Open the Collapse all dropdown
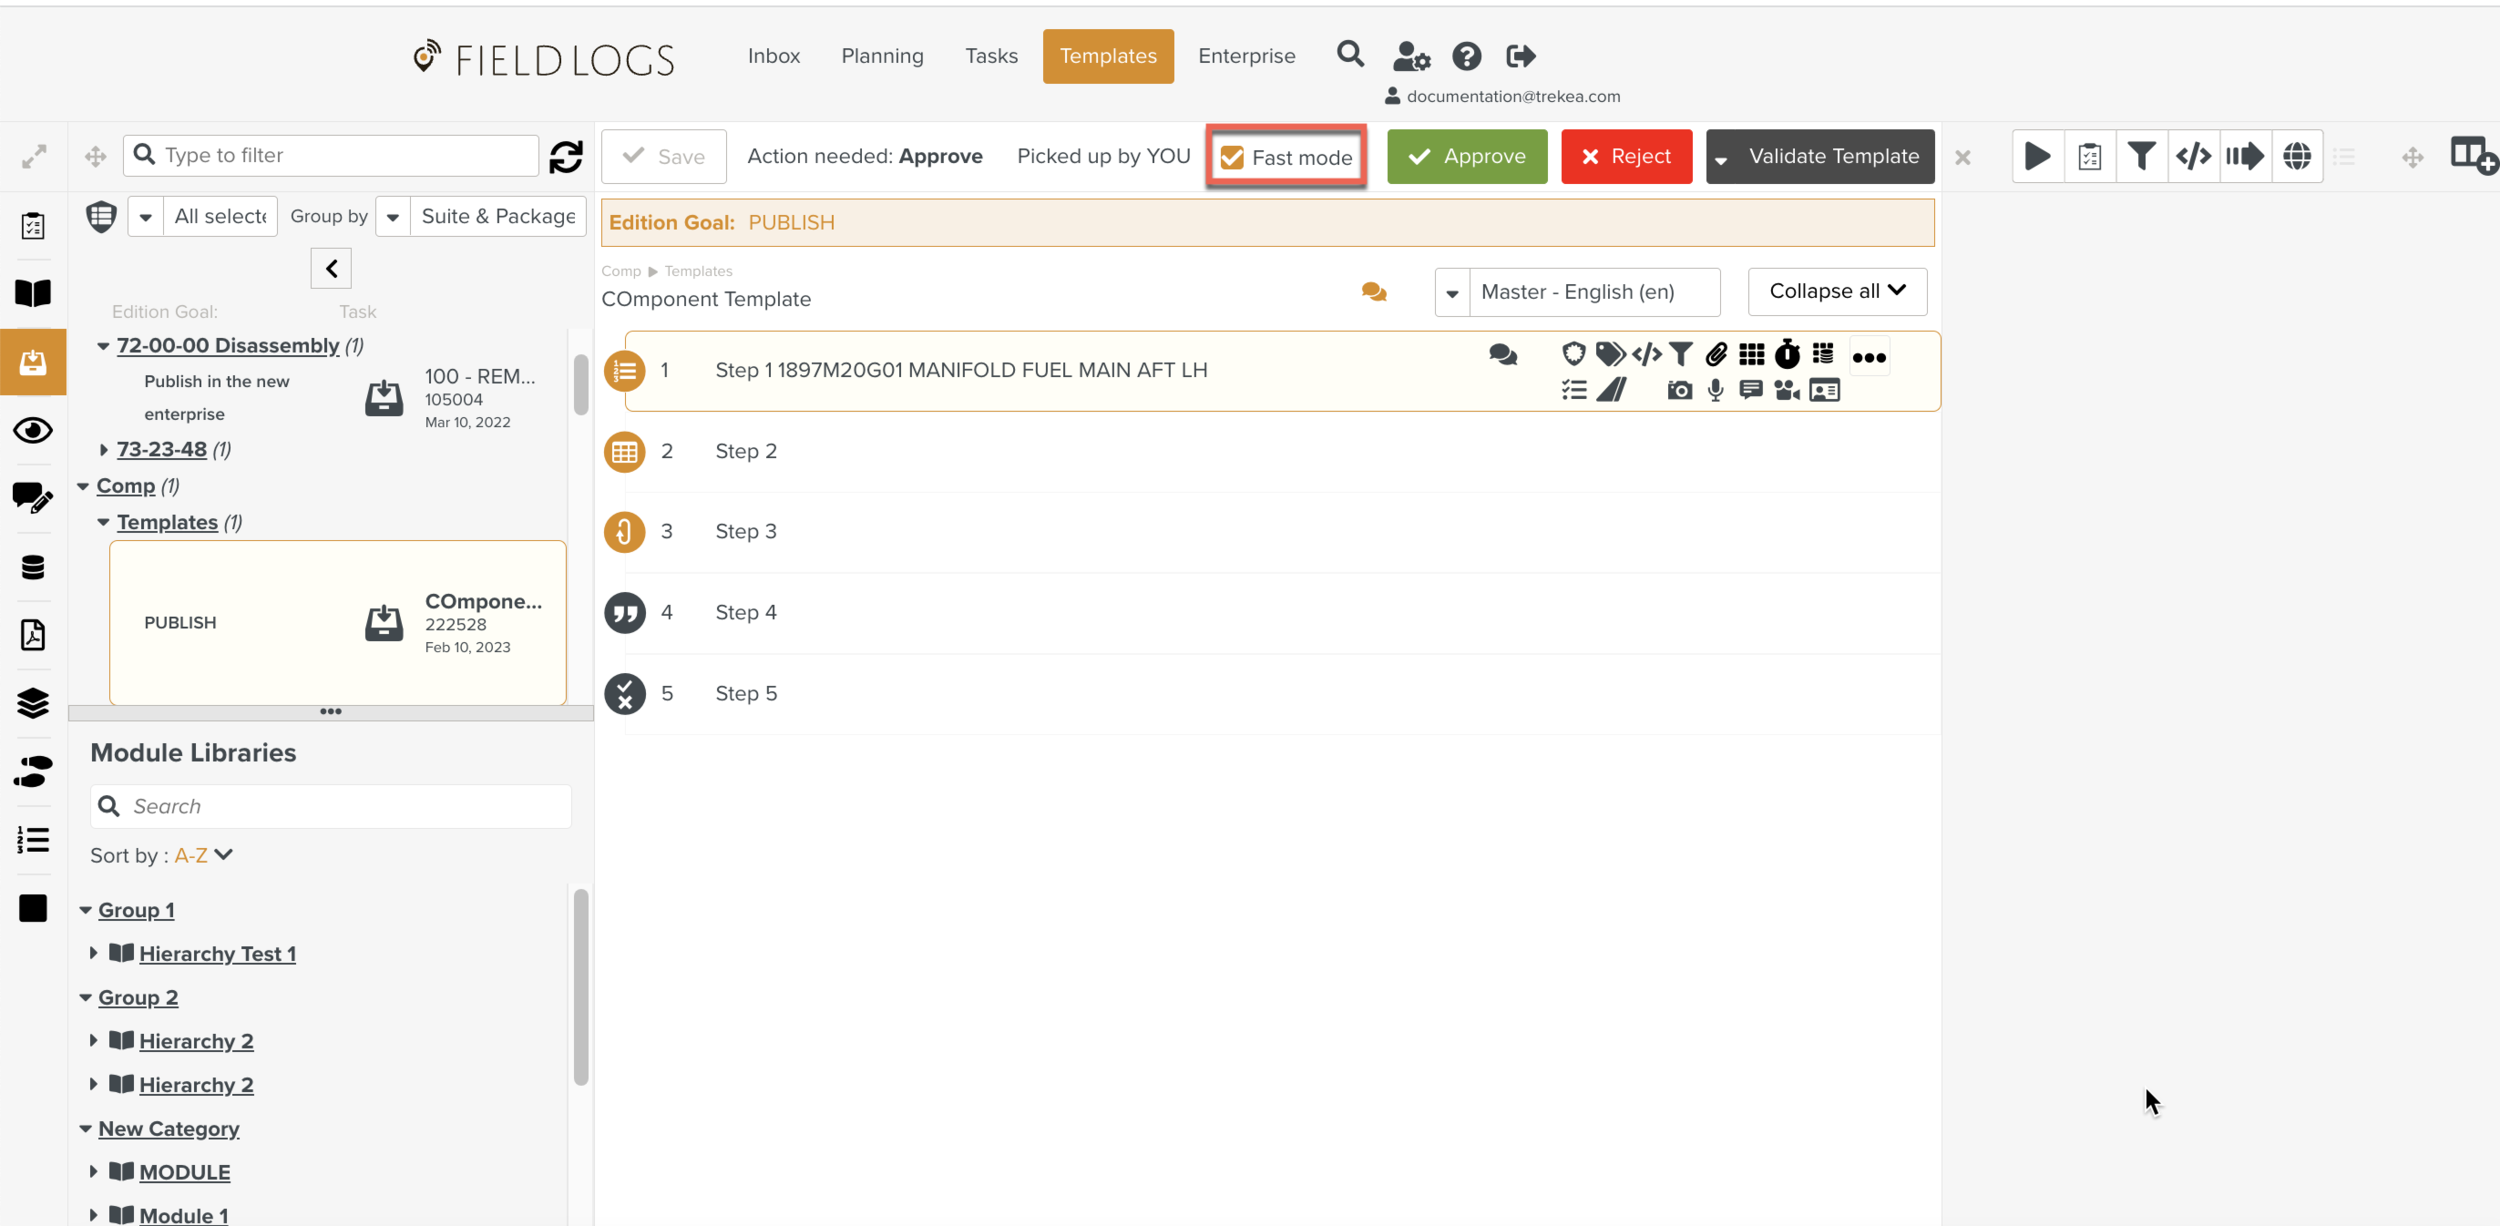2500x1226 pixels. [x=1837, y=291]
